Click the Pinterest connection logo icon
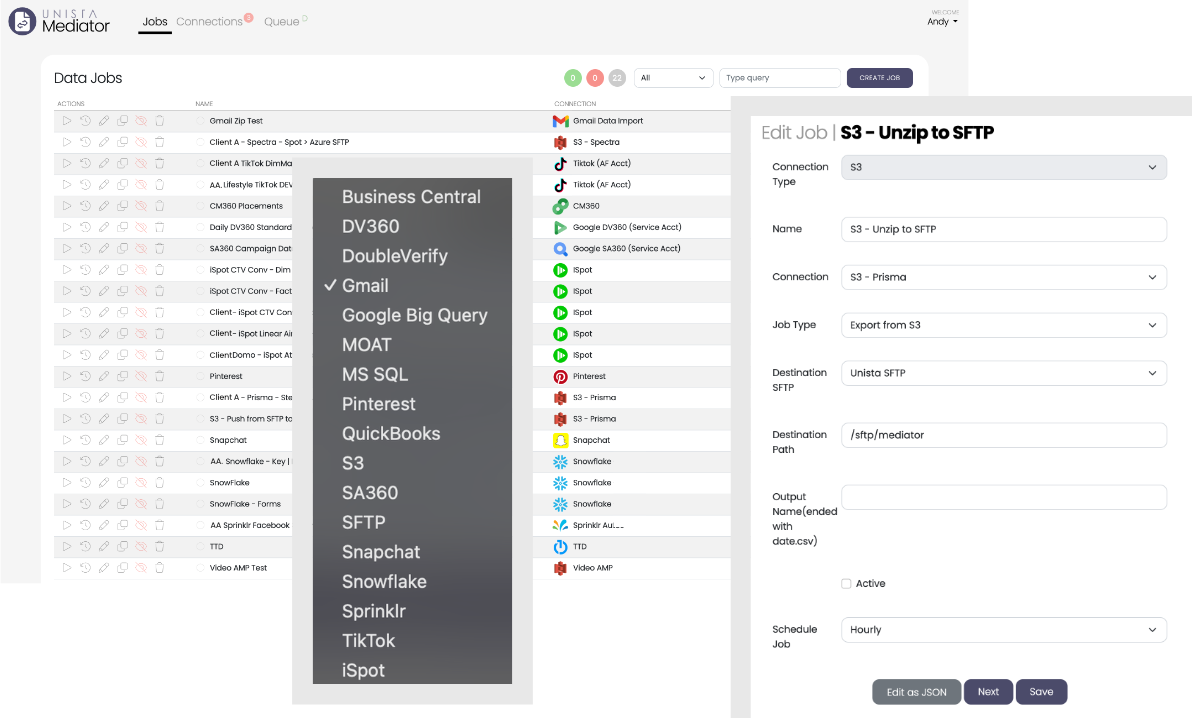The height and width of the screenshot is (718, 1192). 560,376
